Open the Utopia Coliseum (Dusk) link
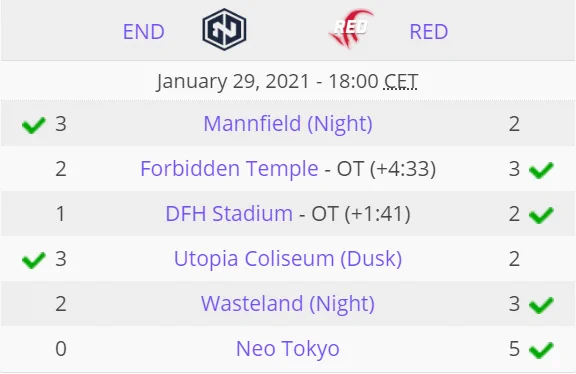The image size is (576, 374). pyautogui.click(x=288, y=259)
